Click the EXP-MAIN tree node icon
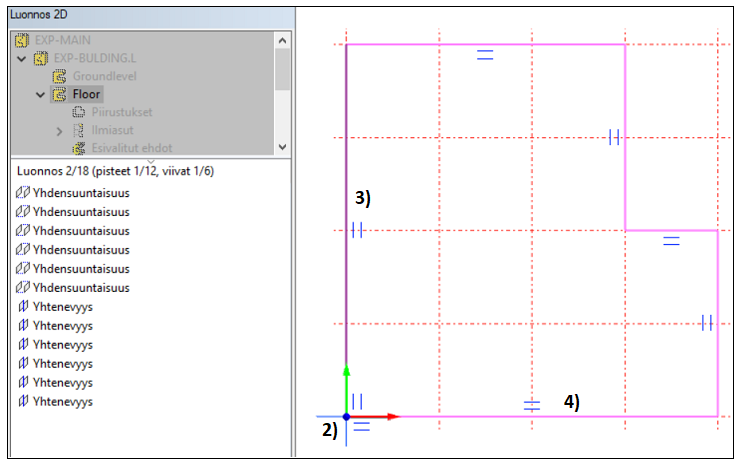The height and width of the screenshot is (464, 741). click(24, 41)
